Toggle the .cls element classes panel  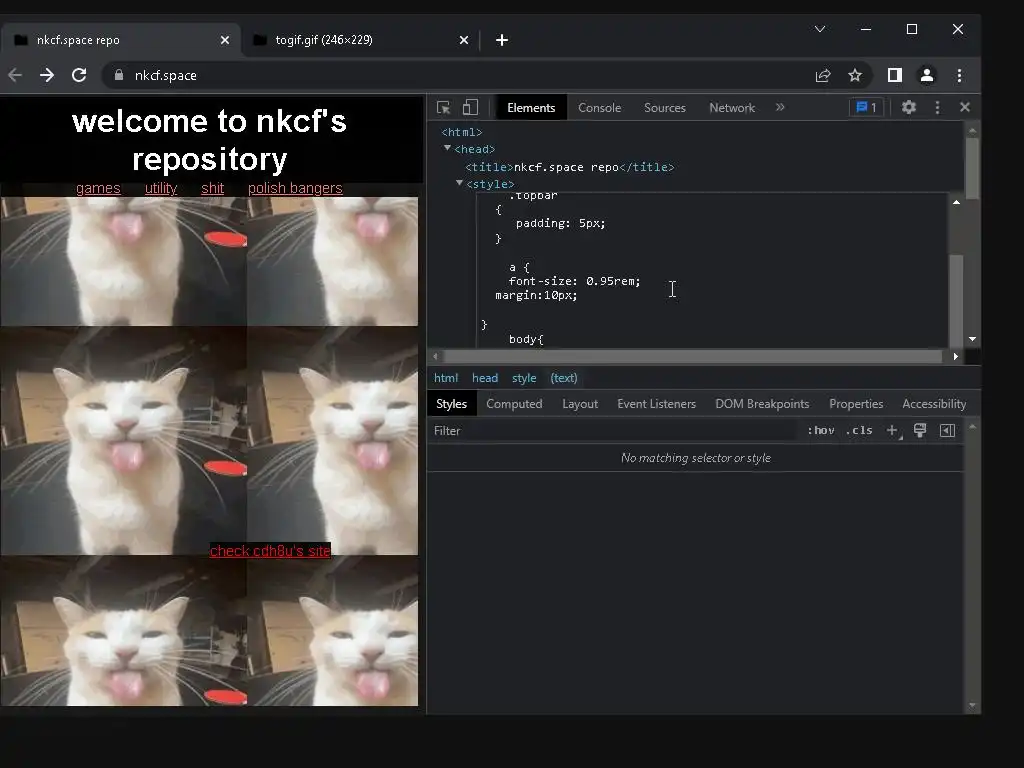[859, 430]
